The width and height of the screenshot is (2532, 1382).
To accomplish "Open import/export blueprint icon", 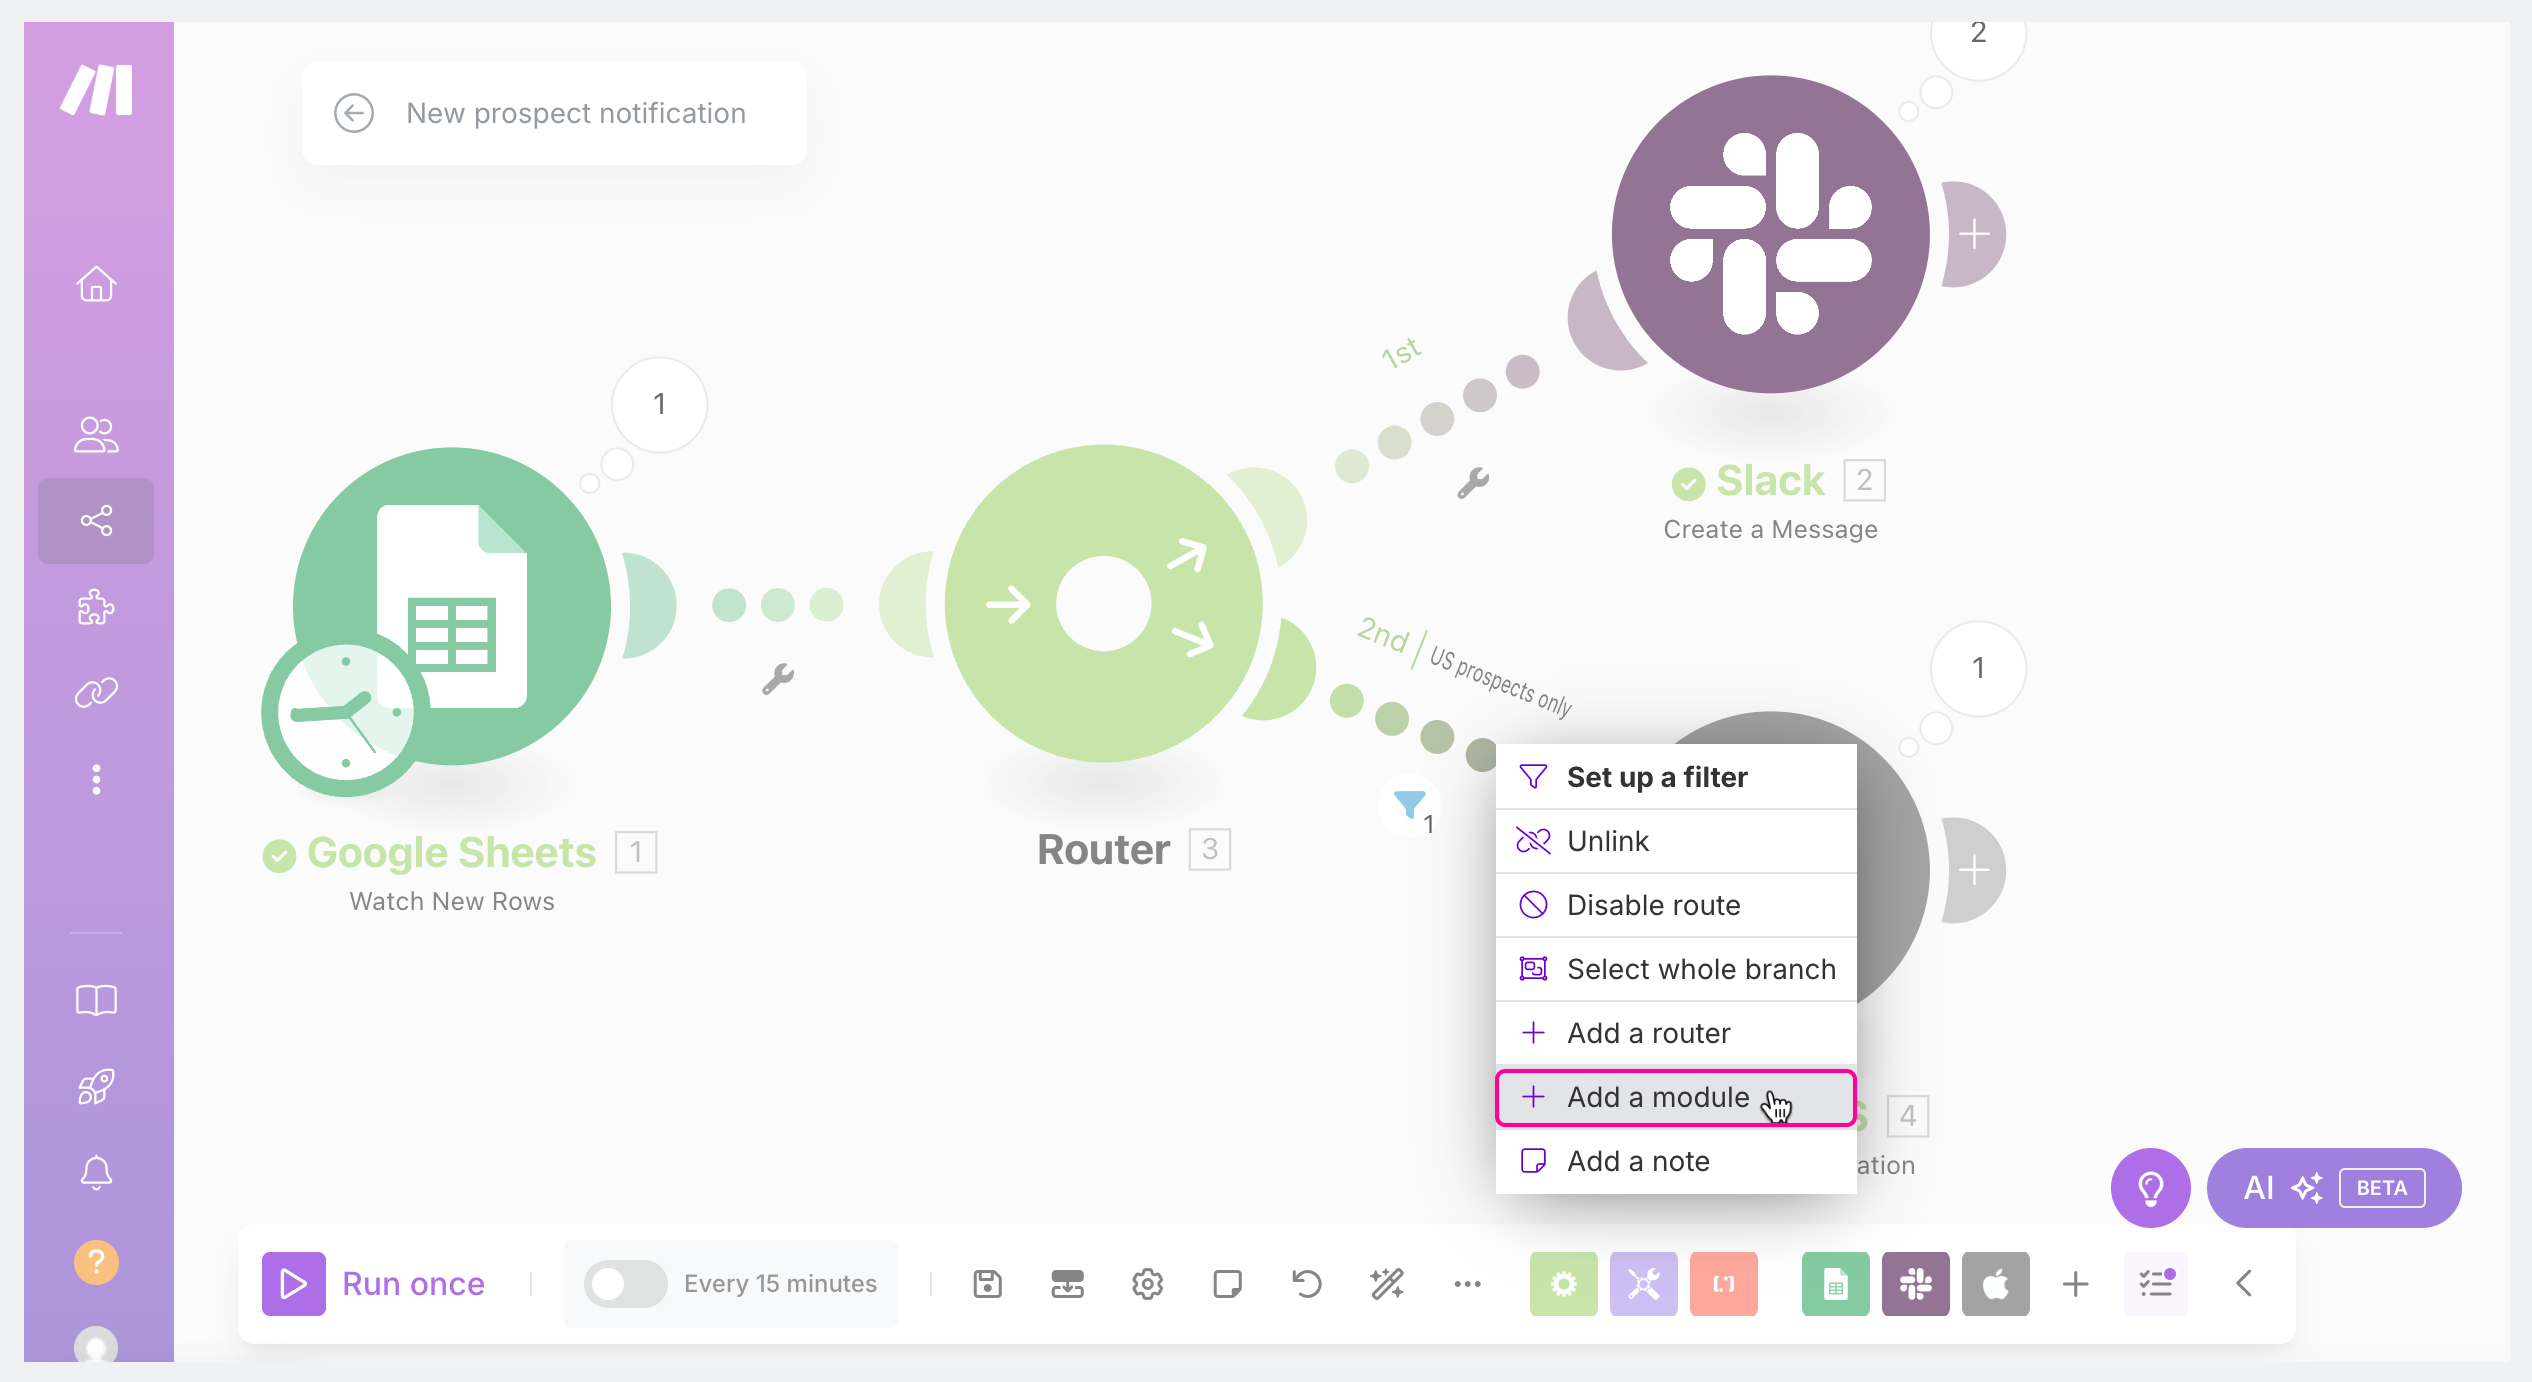I will click(x=1068, y=1284).
